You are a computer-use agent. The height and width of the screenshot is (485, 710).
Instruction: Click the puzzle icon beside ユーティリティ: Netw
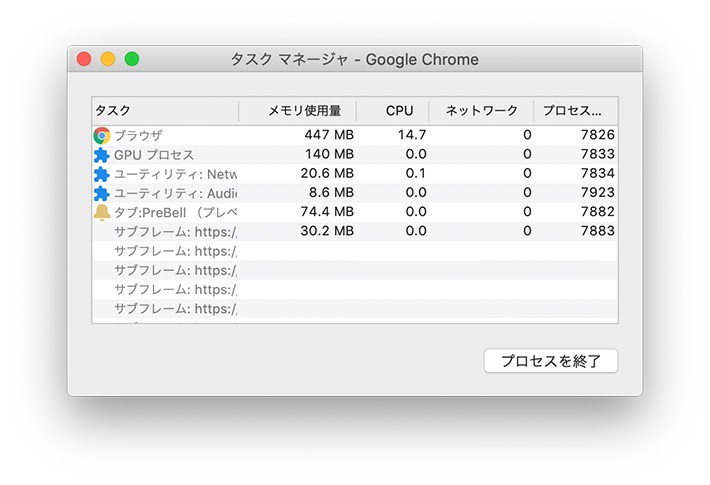[x=101, y=174]
